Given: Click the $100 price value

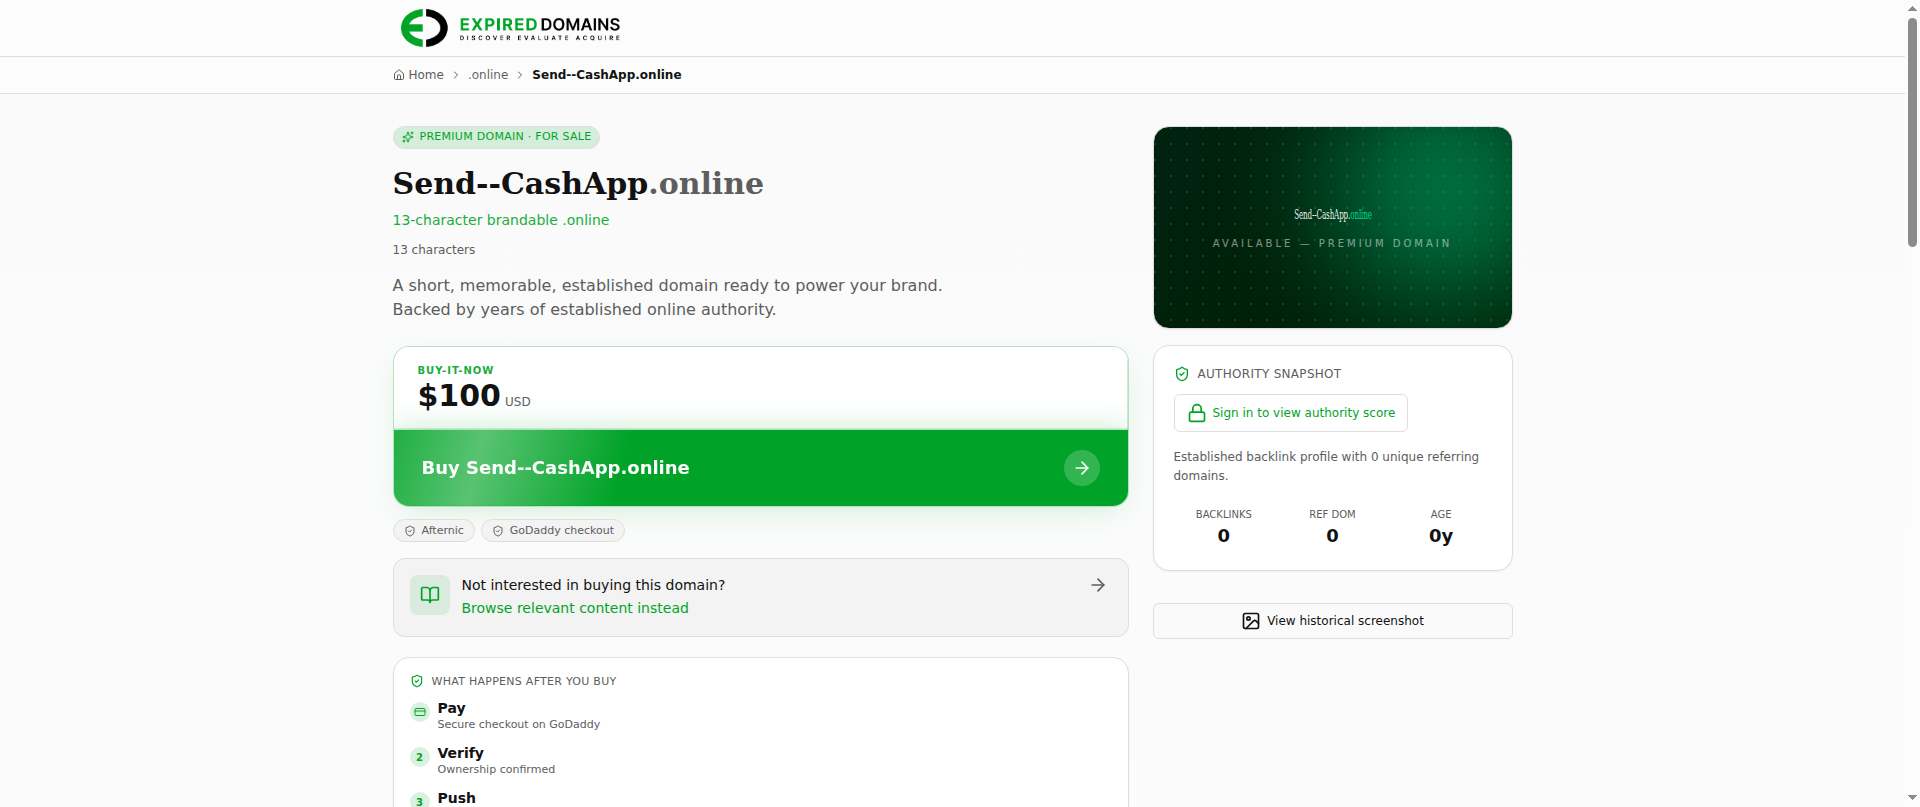Looking at the screenshot, I should pyautogui.click(x=459, y=396).
